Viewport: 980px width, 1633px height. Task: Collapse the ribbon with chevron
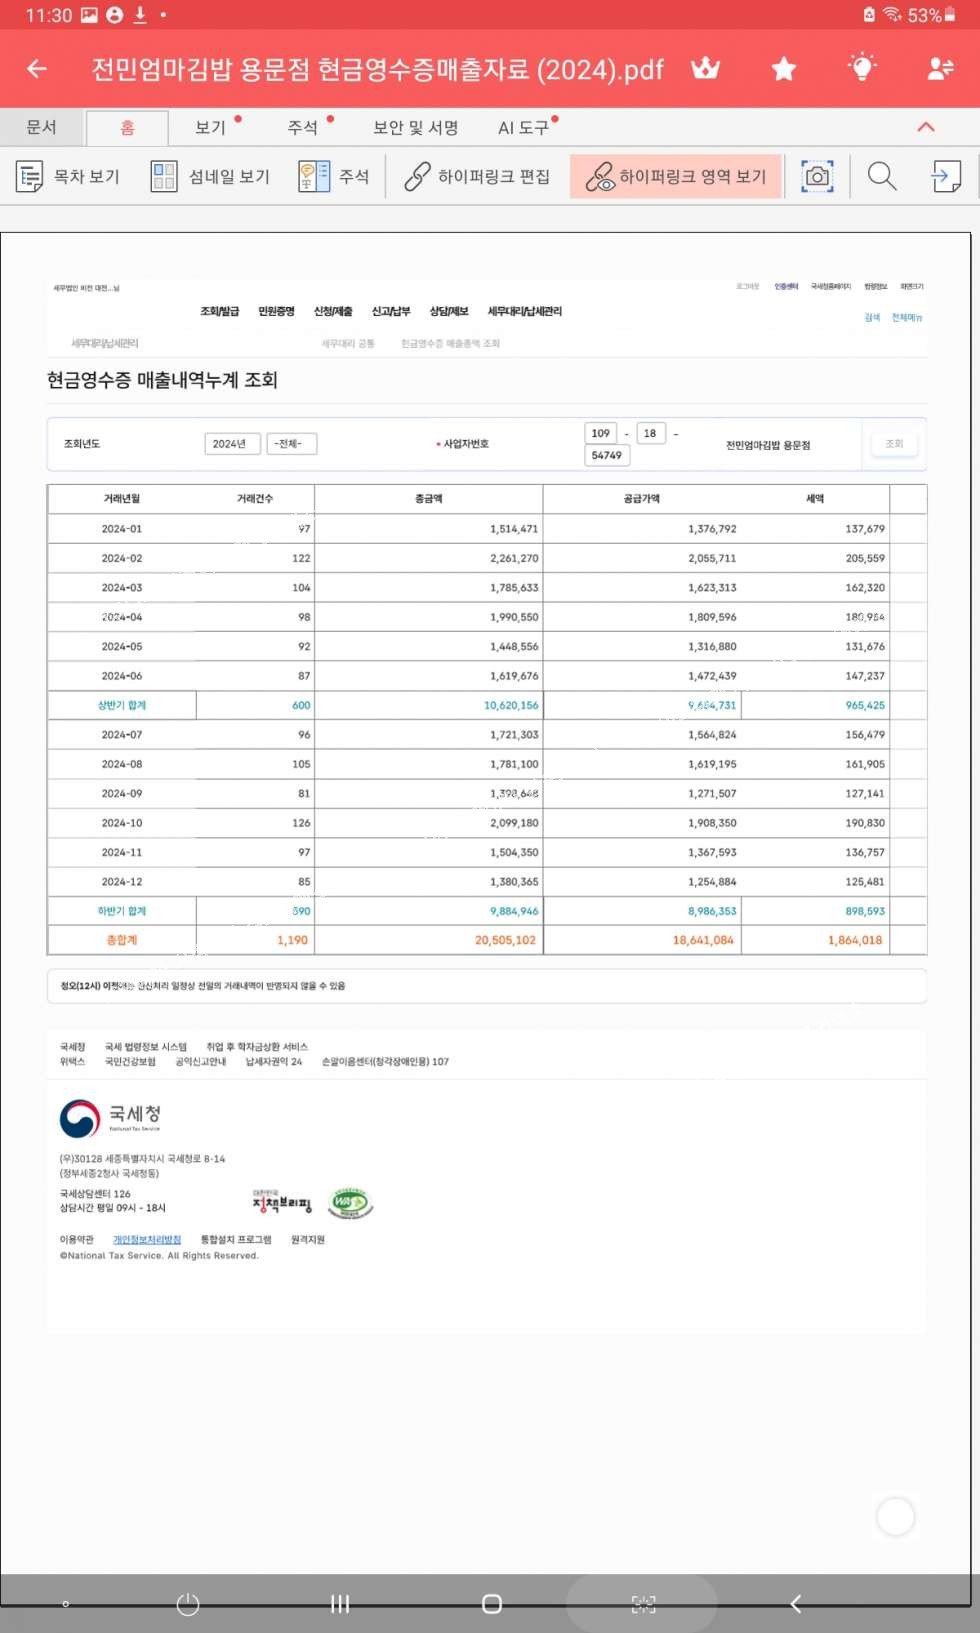click(926, 127)
